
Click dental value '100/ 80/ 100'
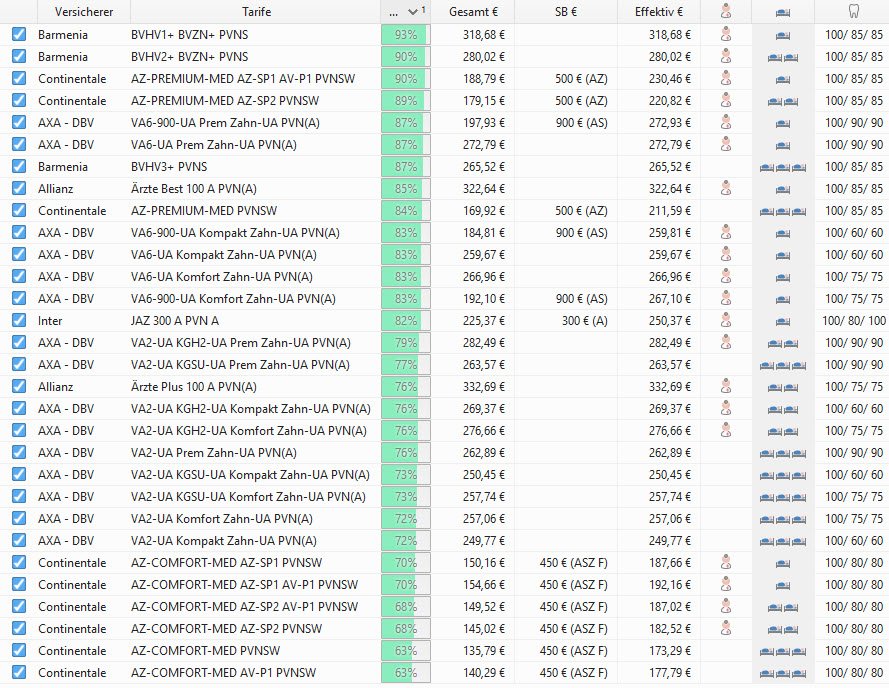pyautogui.click(x=854, y=321)
